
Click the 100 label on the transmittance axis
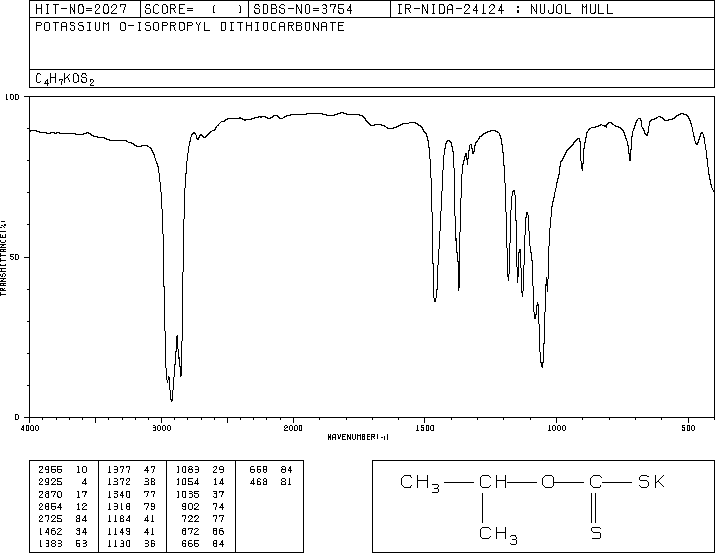tap(12, 97)
